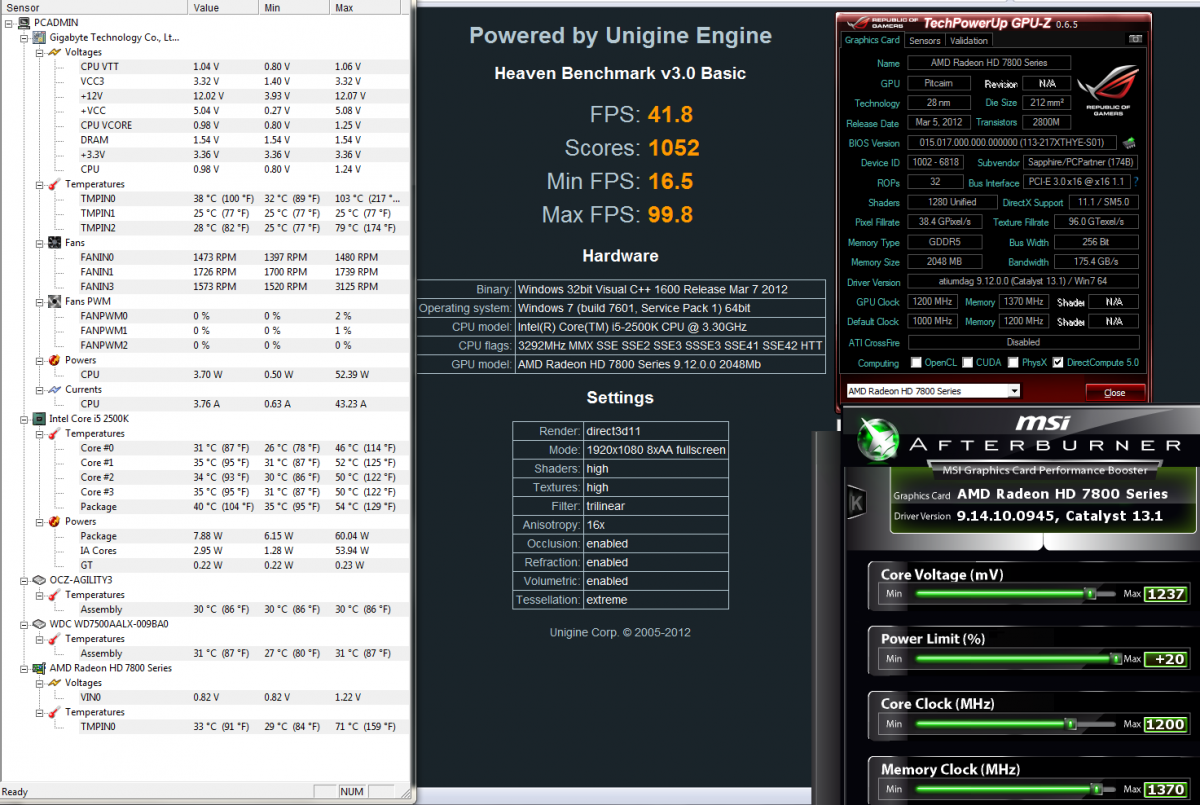Click the PCADMIN computer icon in HWMonitor

[x=25, y=22]
